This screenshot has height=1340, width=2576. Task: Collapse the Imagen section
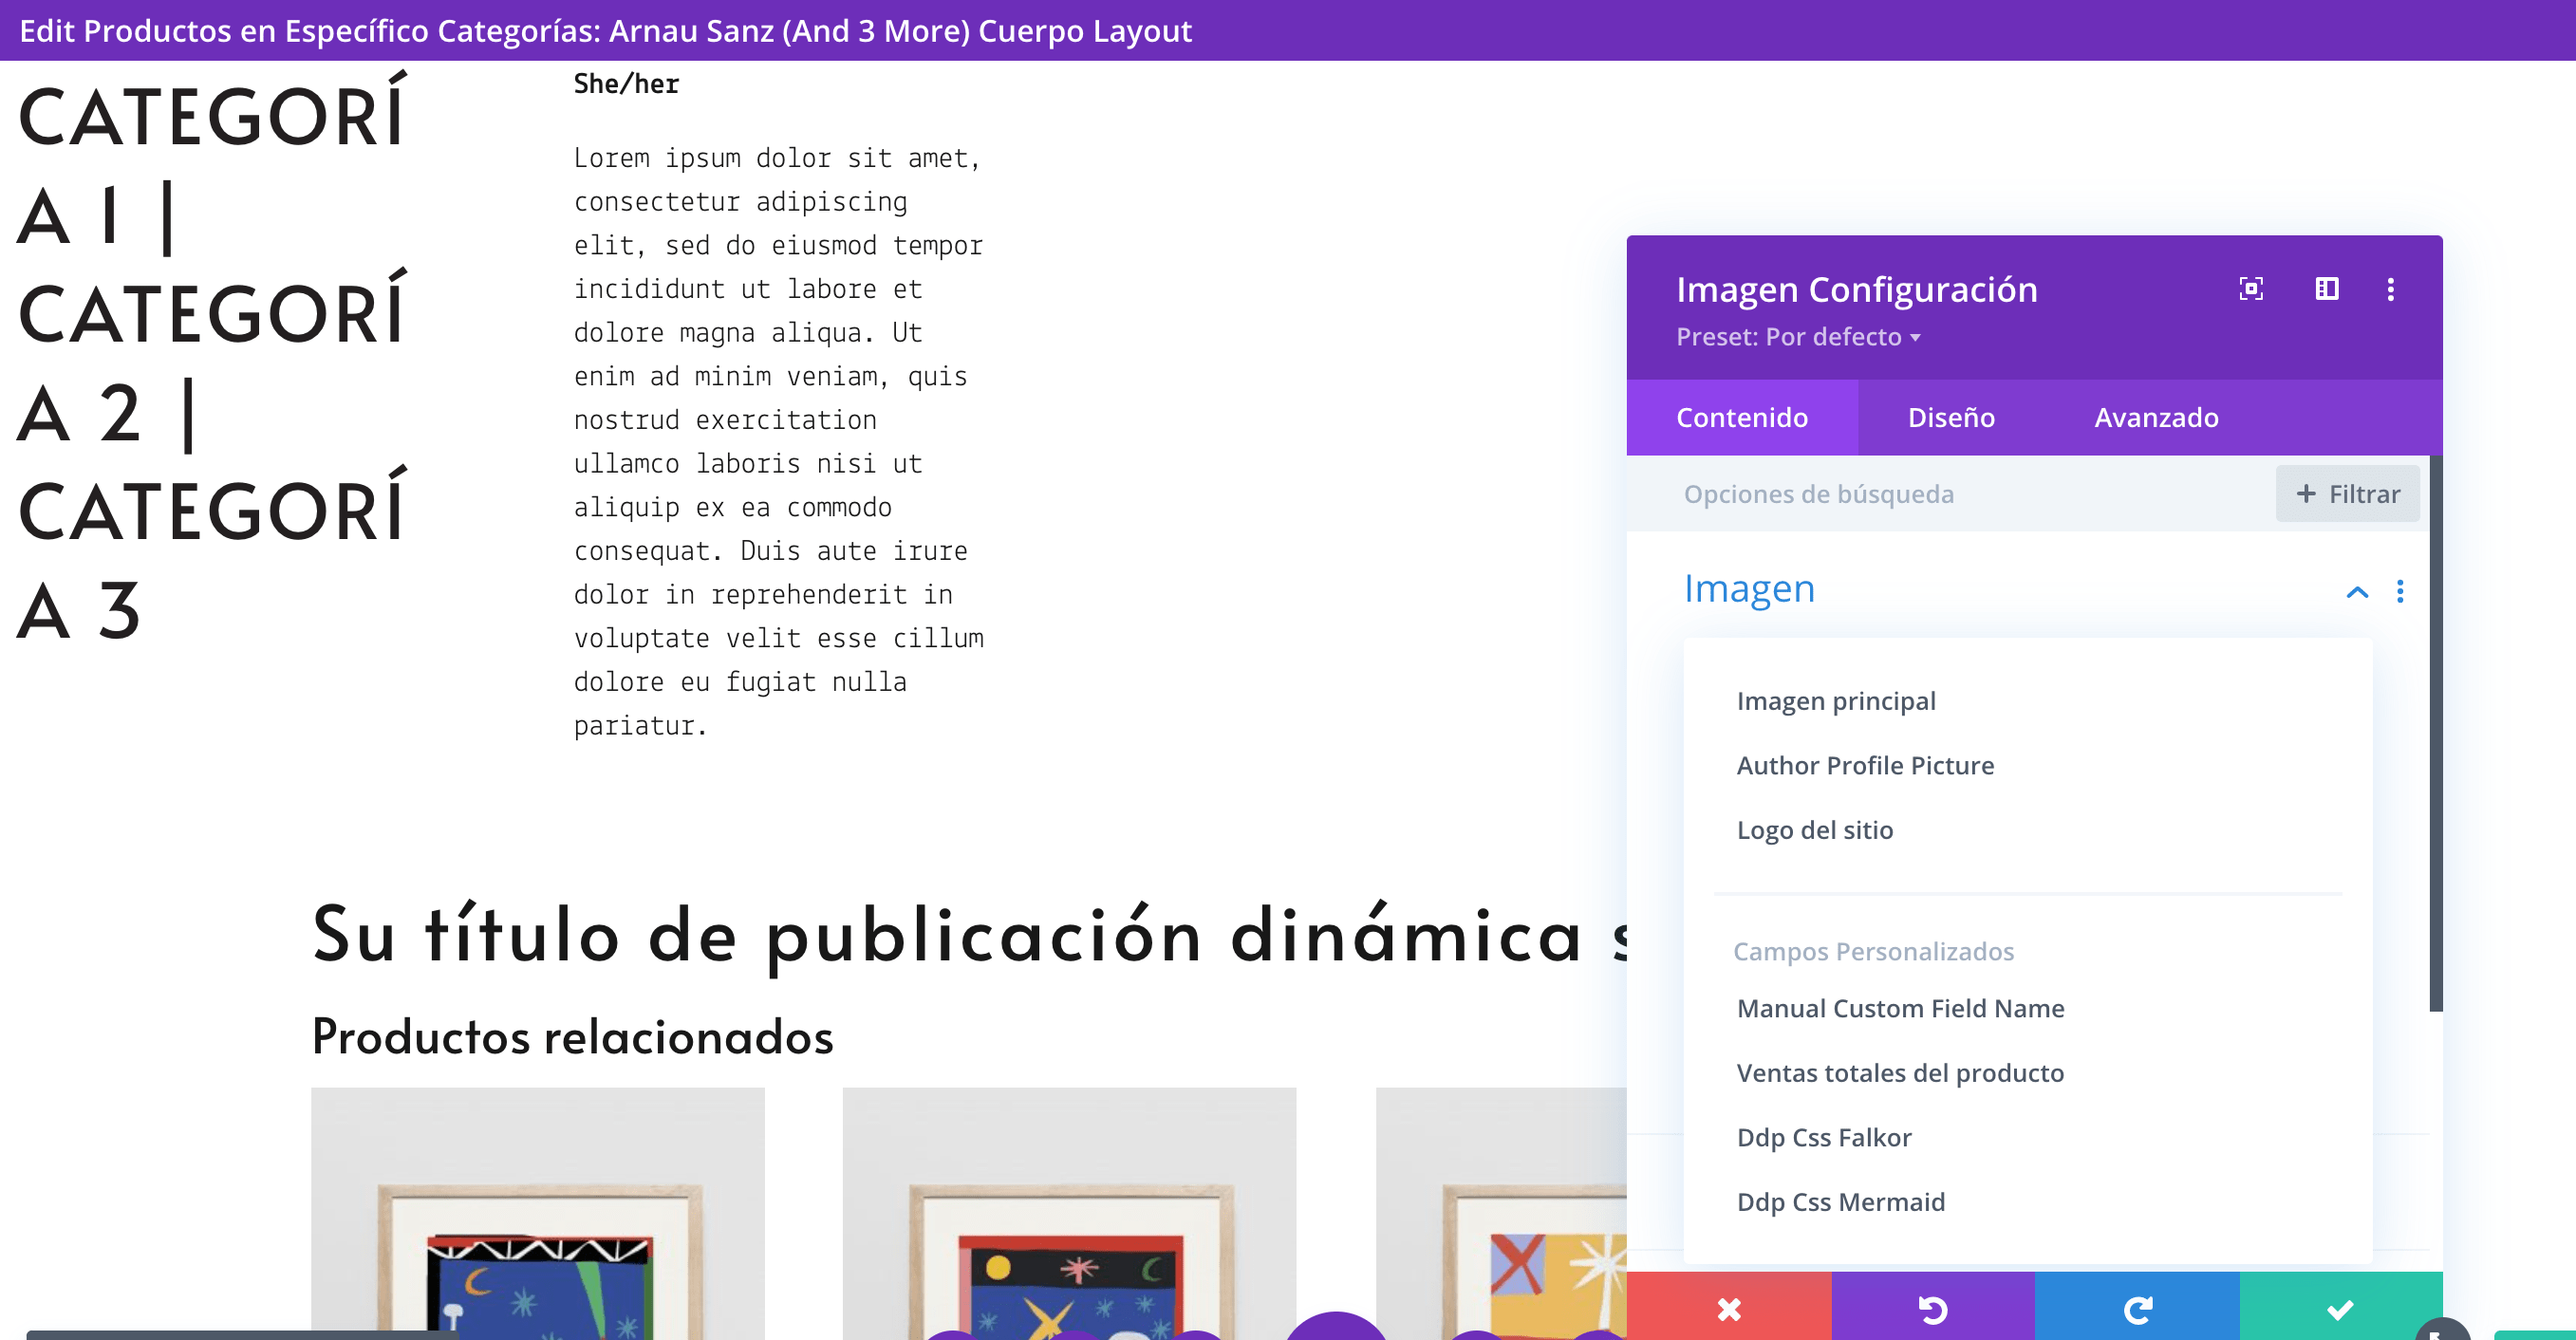pos(2356,591)
